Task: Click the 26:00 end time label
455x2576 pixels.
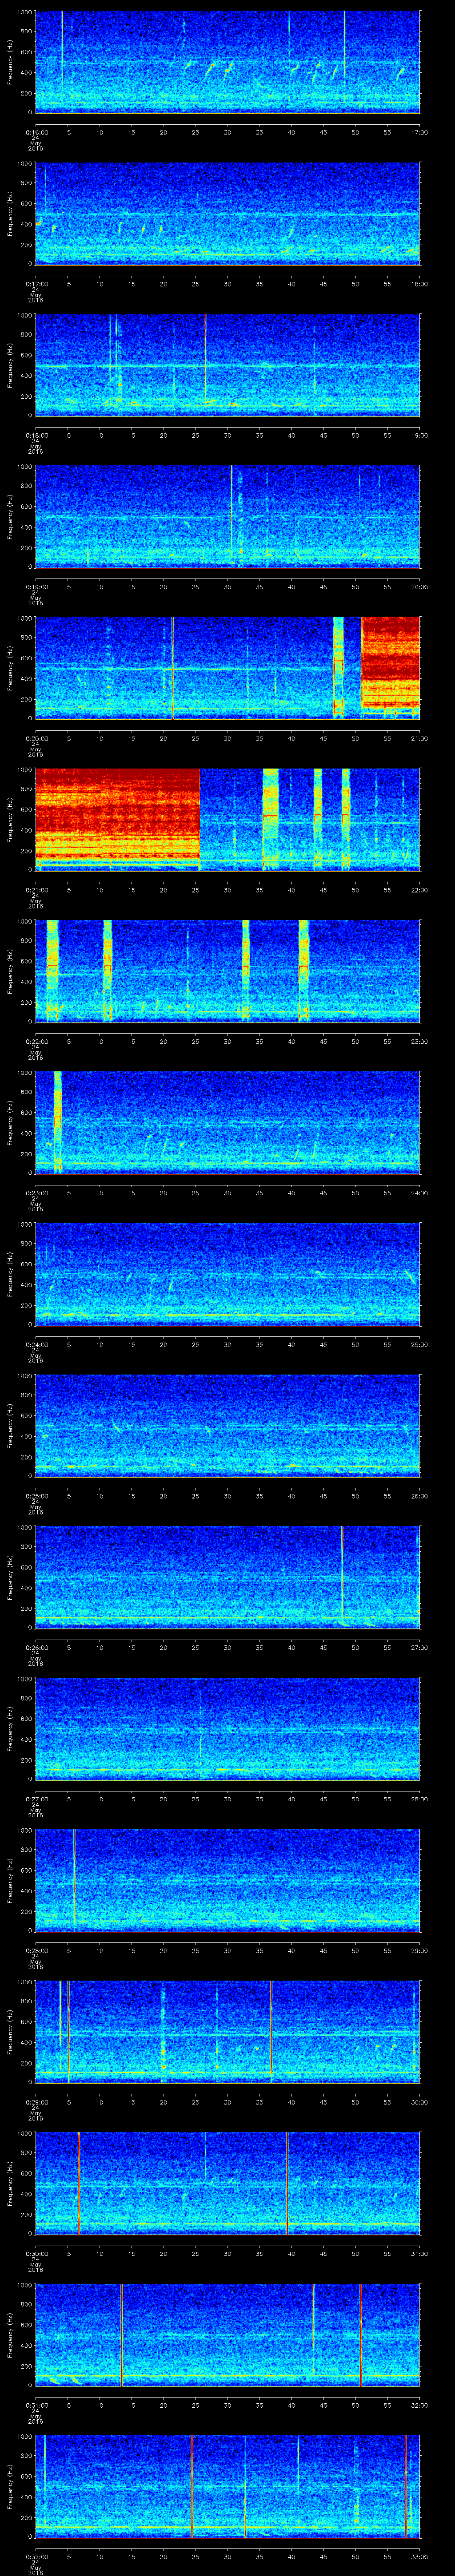Action: coord(419,1496)
